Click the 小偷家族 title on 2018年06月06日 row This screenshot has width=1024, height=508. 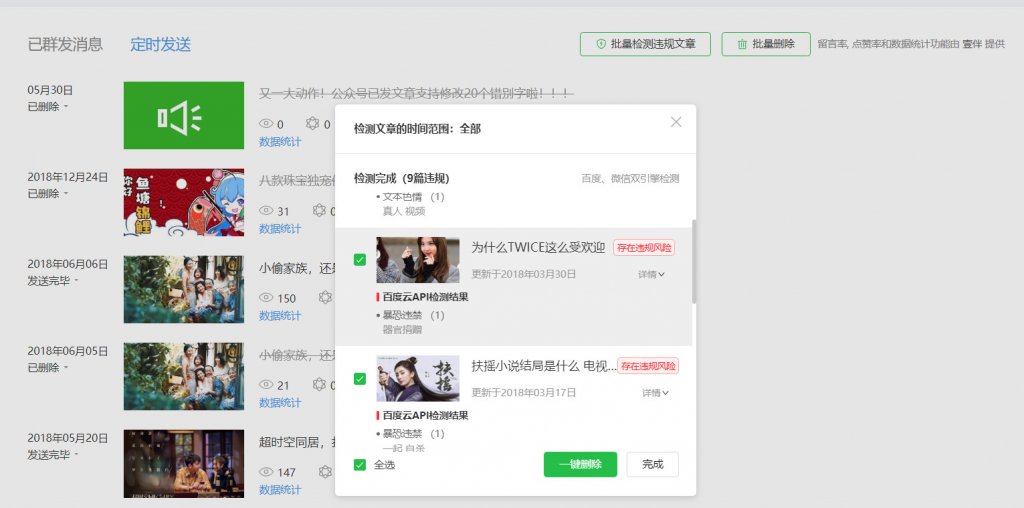pos(297,267)
